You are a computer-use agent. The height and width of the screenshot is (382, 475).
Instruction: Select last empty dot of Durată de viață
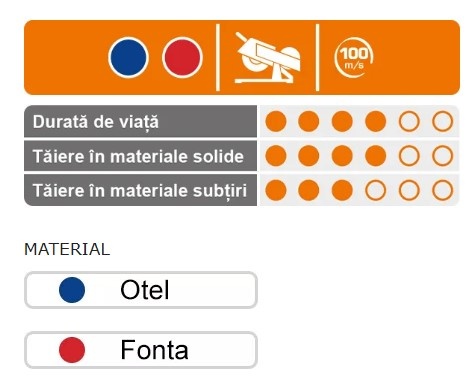click(443, 121)
